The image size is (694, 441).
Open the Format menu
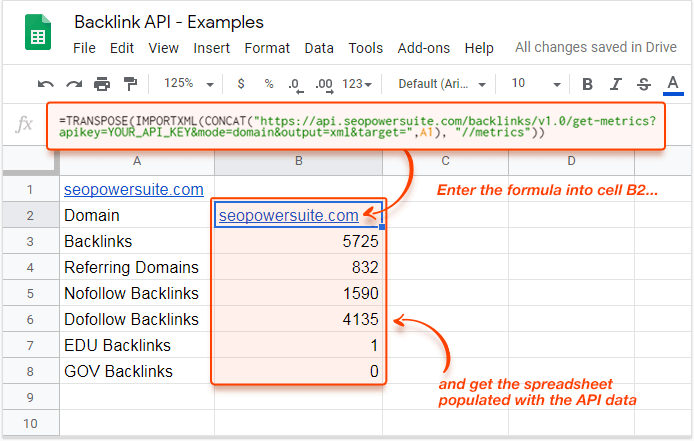click(x=267, y=48)
